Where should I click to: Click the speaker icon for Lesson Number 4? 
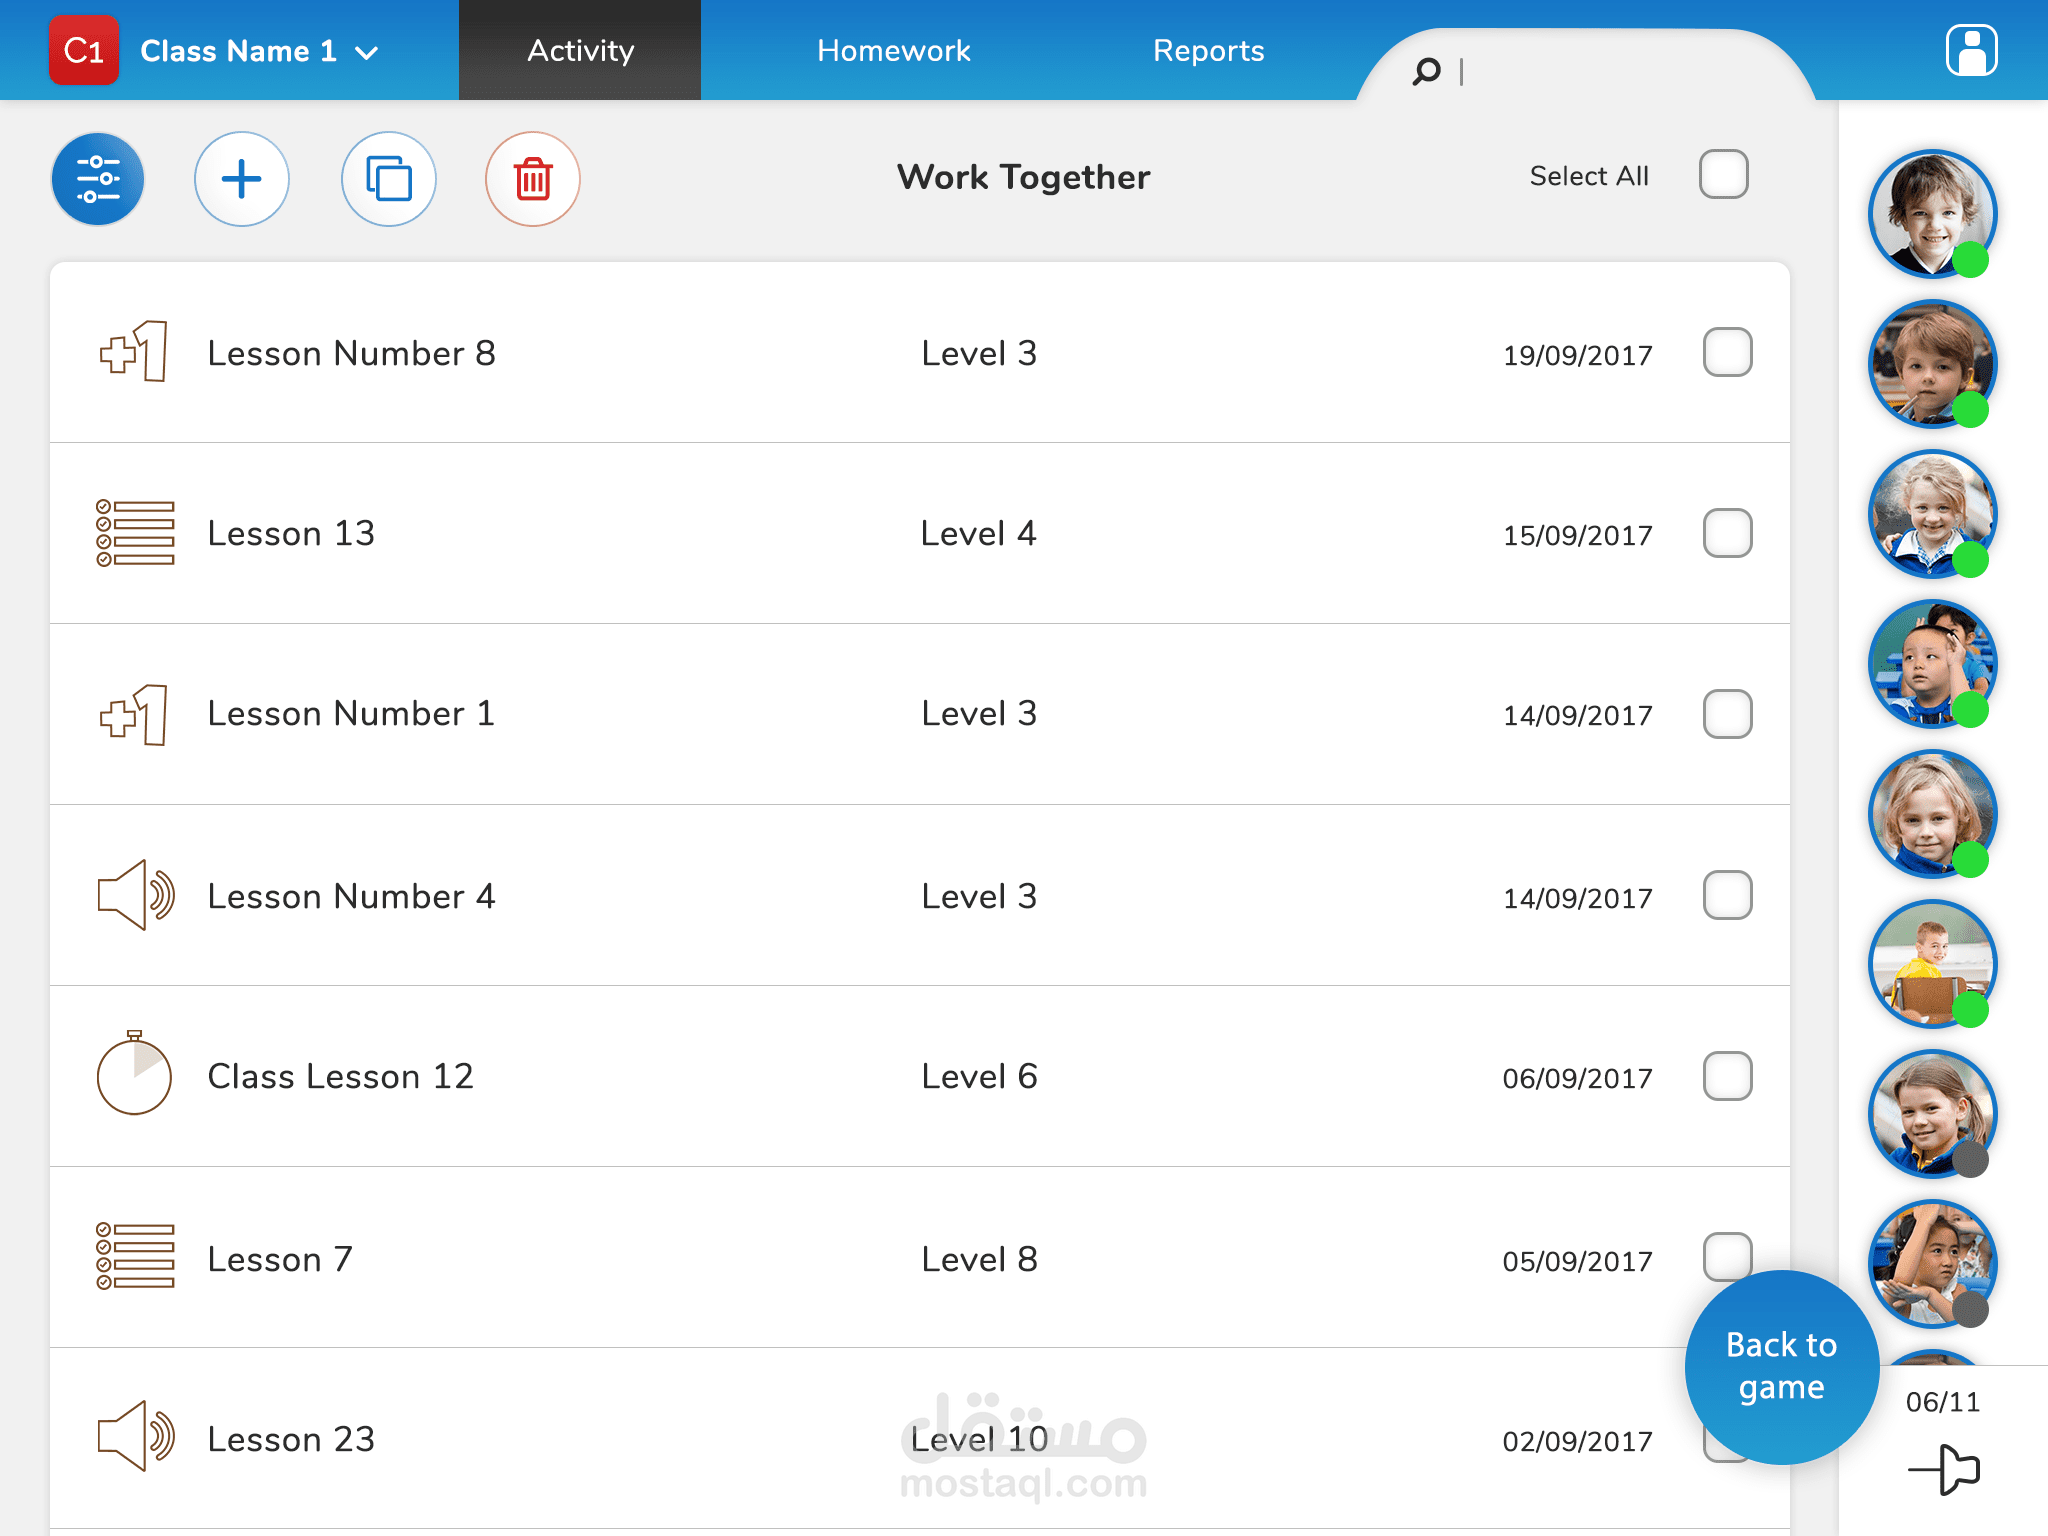(136, 895)
